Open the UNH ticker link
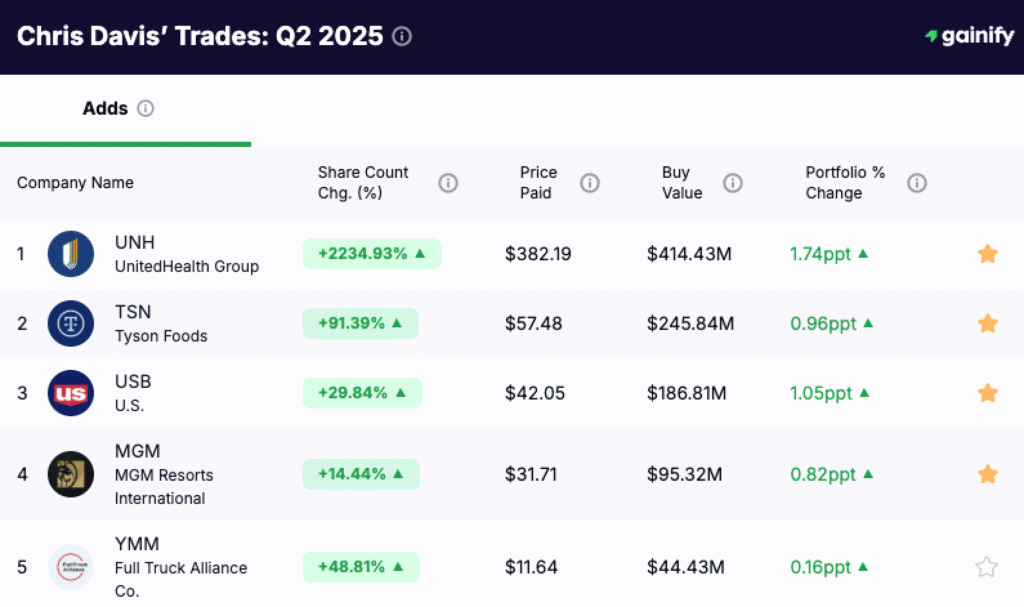1024x607 pixels. coord(135,242)
